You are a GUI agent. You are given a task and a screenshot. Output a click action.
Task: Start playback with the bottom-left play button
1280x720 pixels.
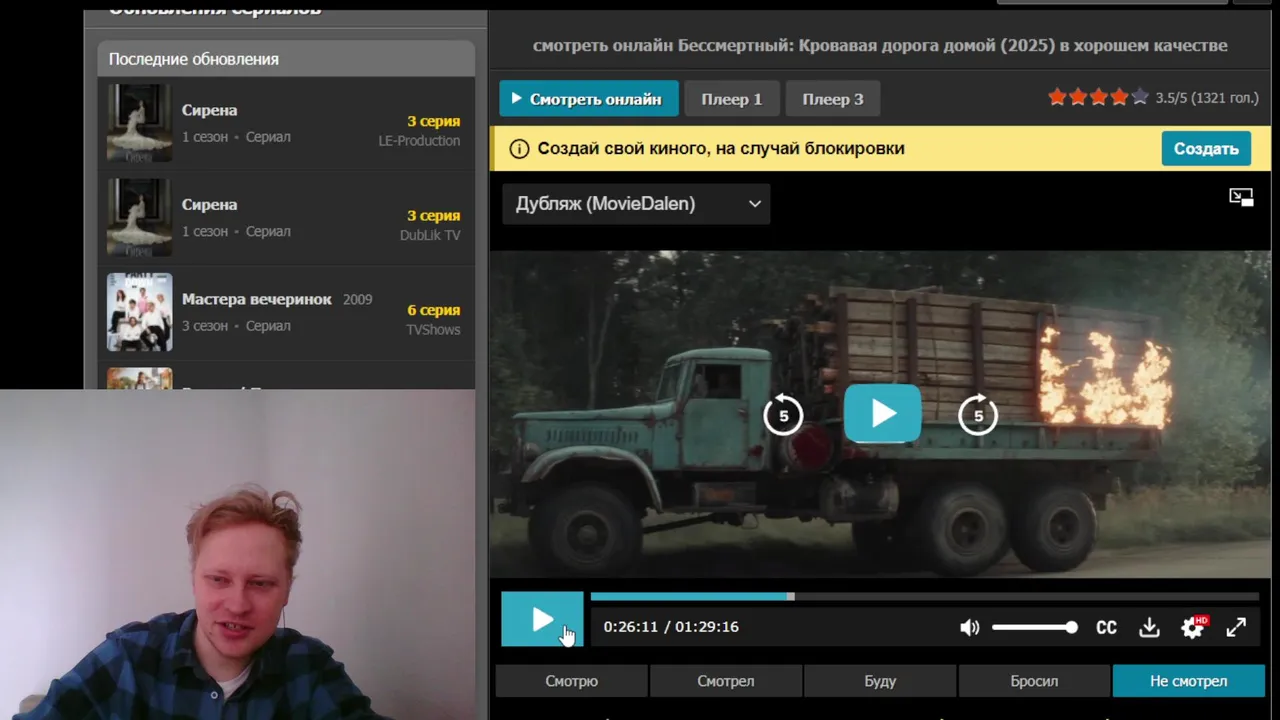(542, 620)
